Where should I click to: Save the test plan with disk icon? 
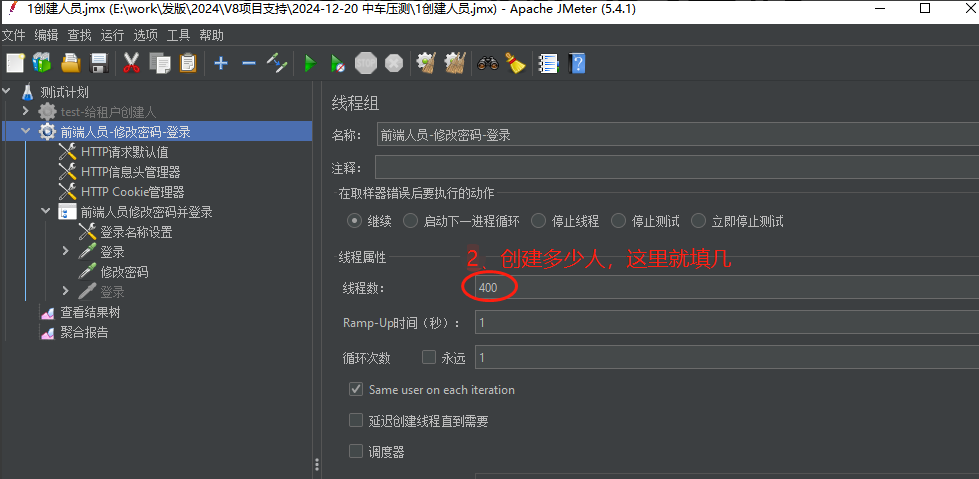pos(99,63)
